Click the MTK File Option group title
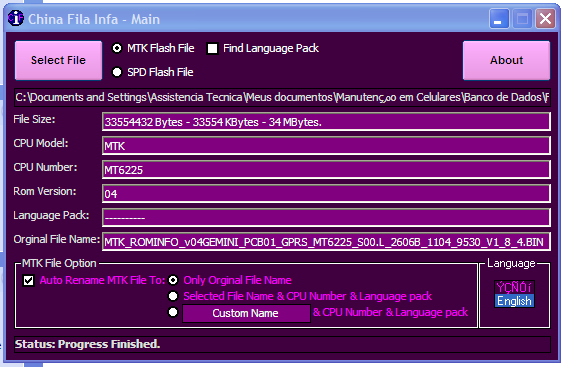This screenshot has width=563, height=367. pyautogui.click(x=59, y=263)
